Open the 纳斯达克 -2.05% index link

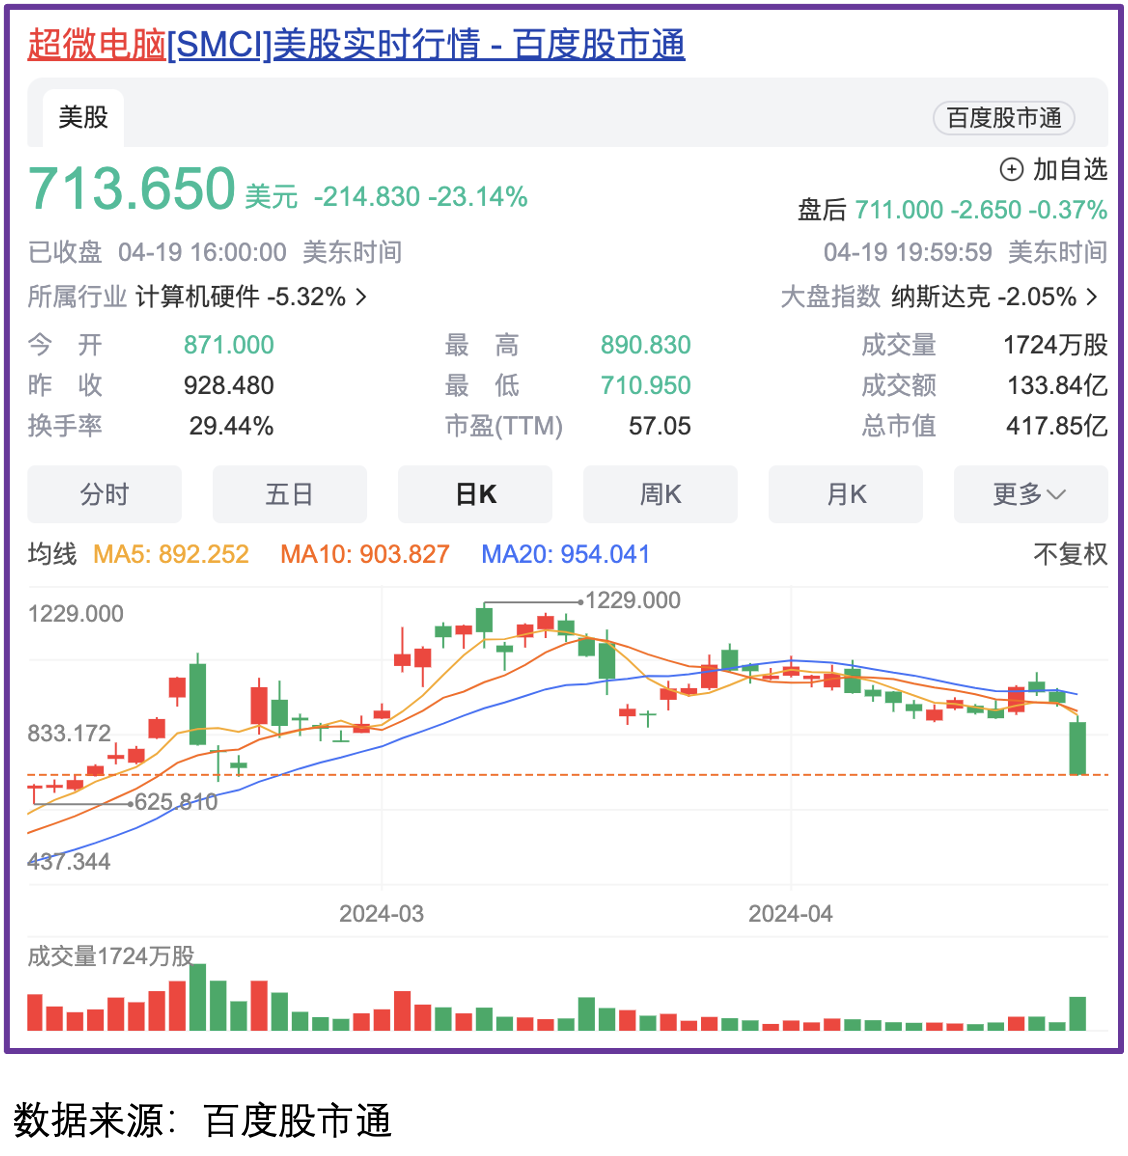pos(983,296)
